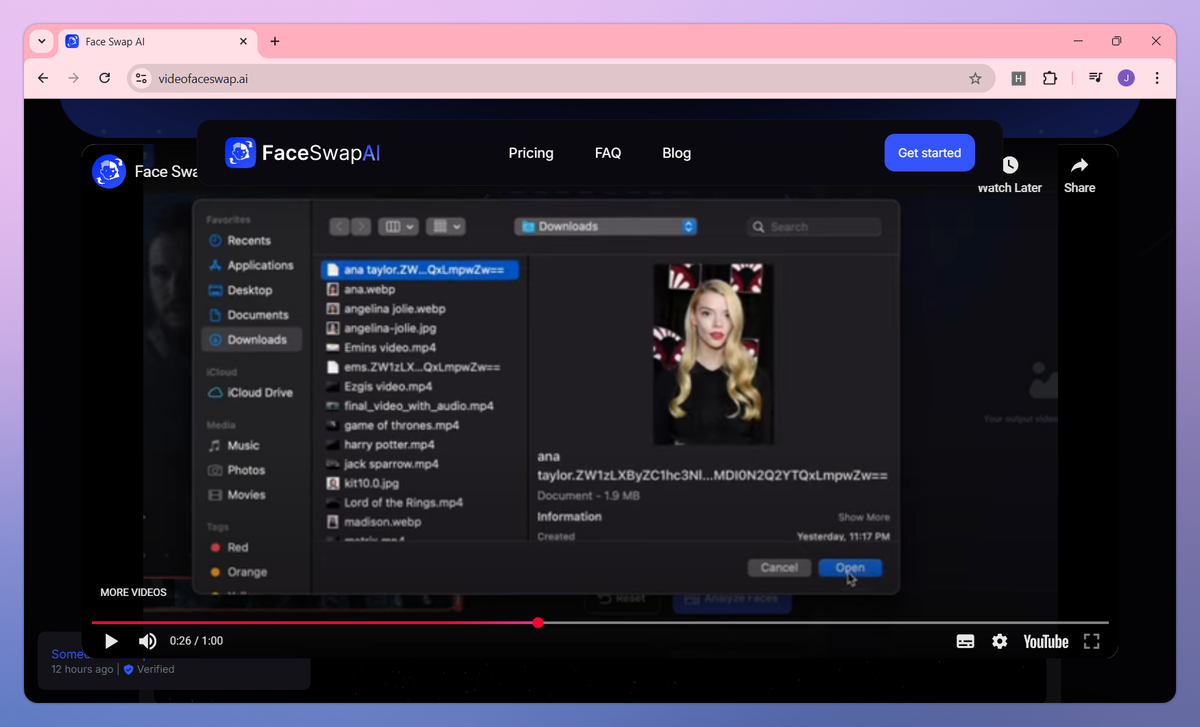Click the video channel avatar icon
Image resolution: width=1200 pixels, height=727 pixels.
pyautogui.click(x=108, y=171)
